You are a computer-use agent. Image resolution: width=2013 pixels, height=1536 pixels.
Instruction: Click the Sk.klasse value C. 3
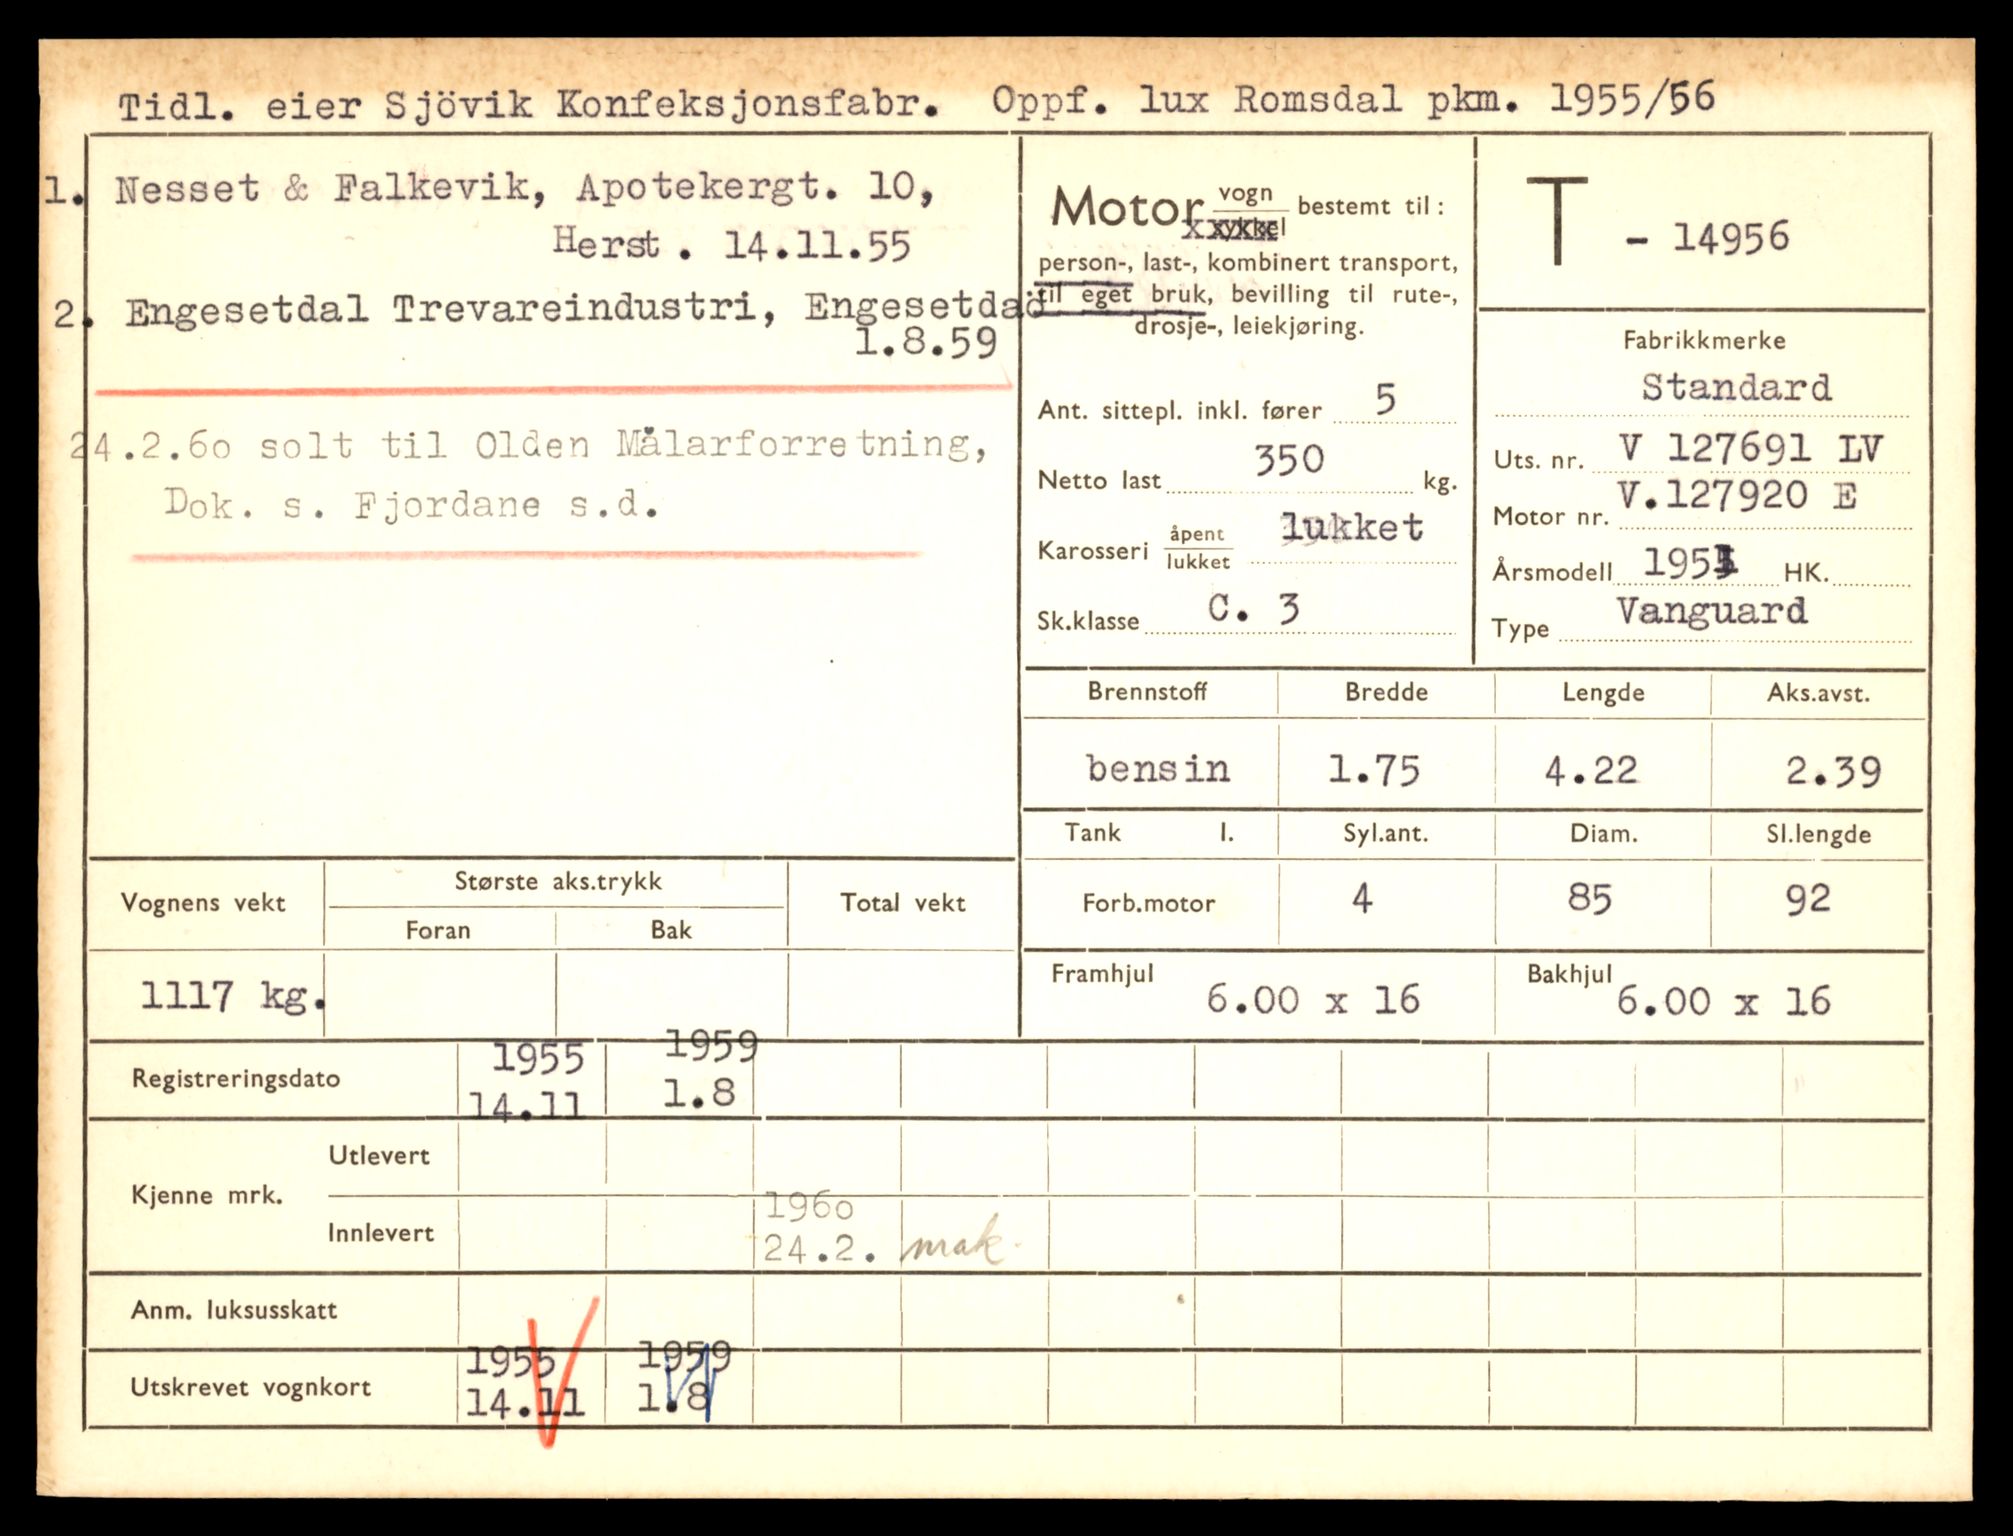(x=1253, y=608)
